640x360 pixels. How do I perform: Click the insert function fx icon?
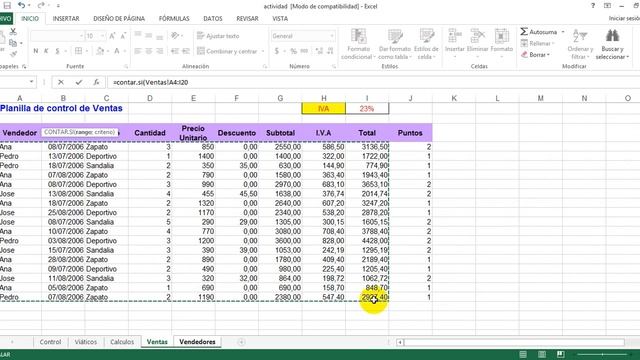pos(96,82)
